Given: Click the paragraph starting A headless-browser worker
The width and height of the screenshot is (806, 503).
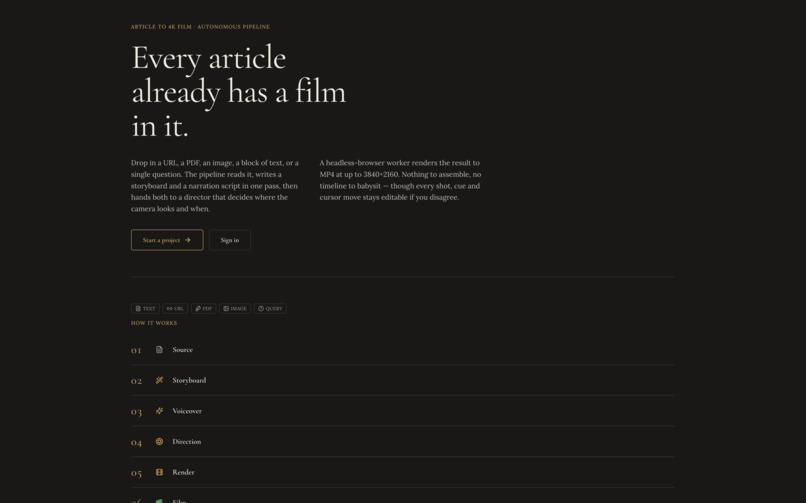Looking at the screenshot, I should coord(400,180).
